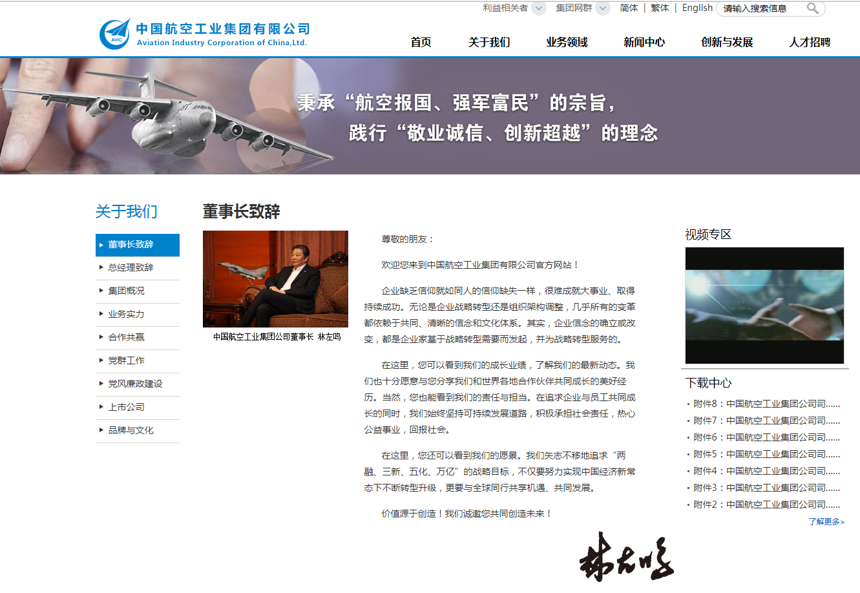Click the handwritten signature image

coord(626,557)
